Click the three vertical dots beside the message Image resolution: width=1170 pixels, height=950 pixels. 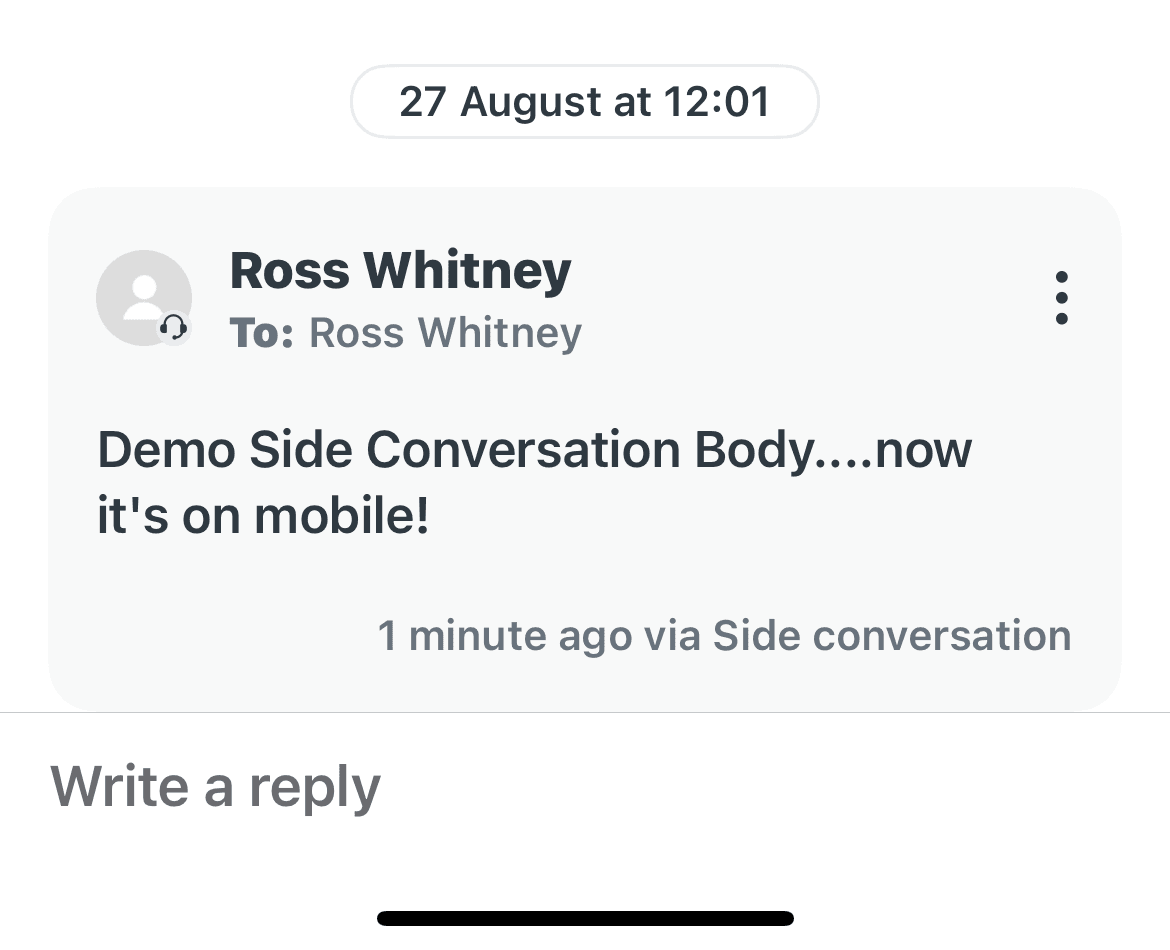[x=1062, y=298]
